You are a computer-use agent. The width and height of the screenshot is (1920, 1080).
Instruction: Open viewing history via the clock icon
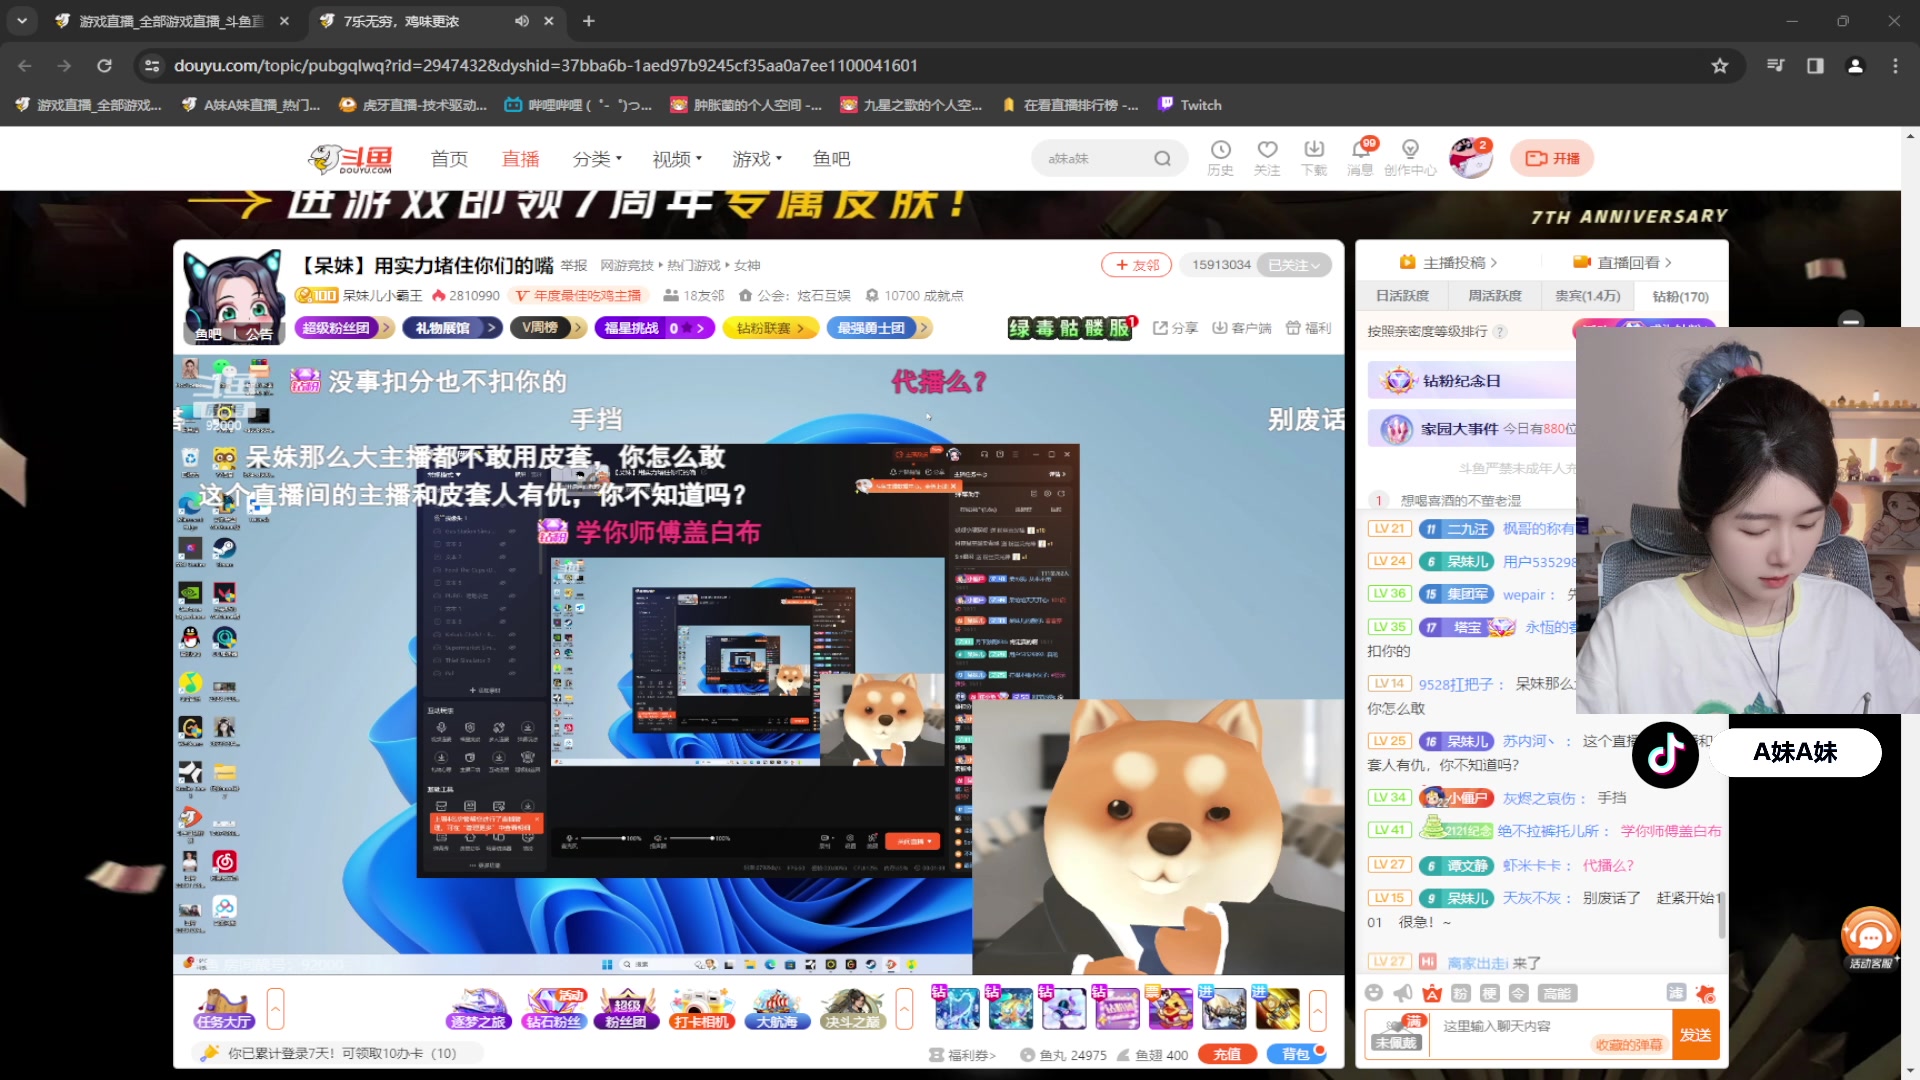click(x=1220, y=158)
